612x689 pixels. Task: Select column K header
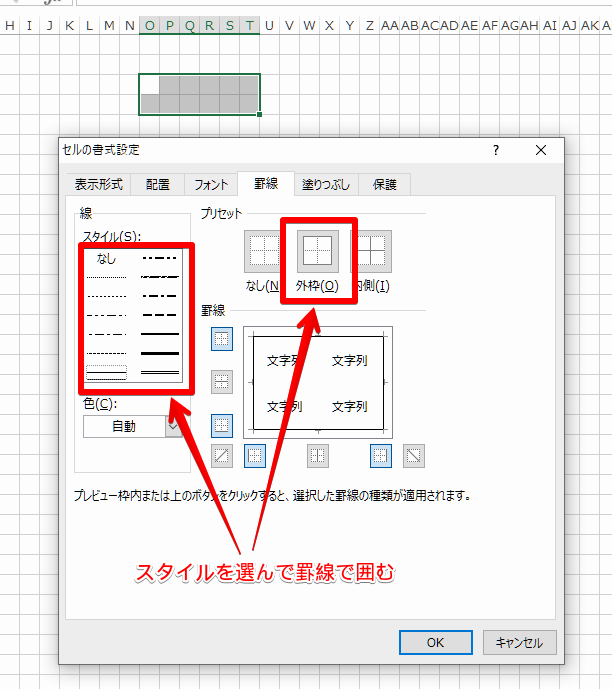69,25
